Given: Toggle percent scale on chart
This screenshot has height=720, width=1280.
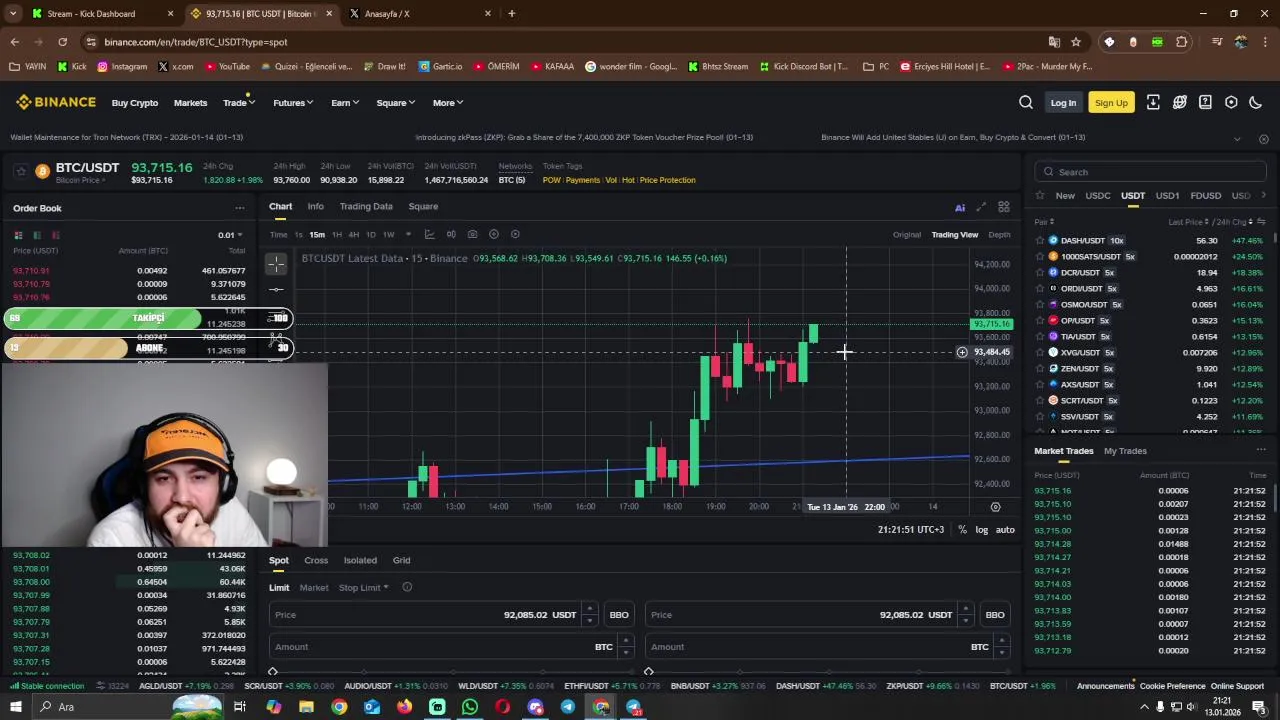Looking at the screenshot, I should [x=962, y=530].
